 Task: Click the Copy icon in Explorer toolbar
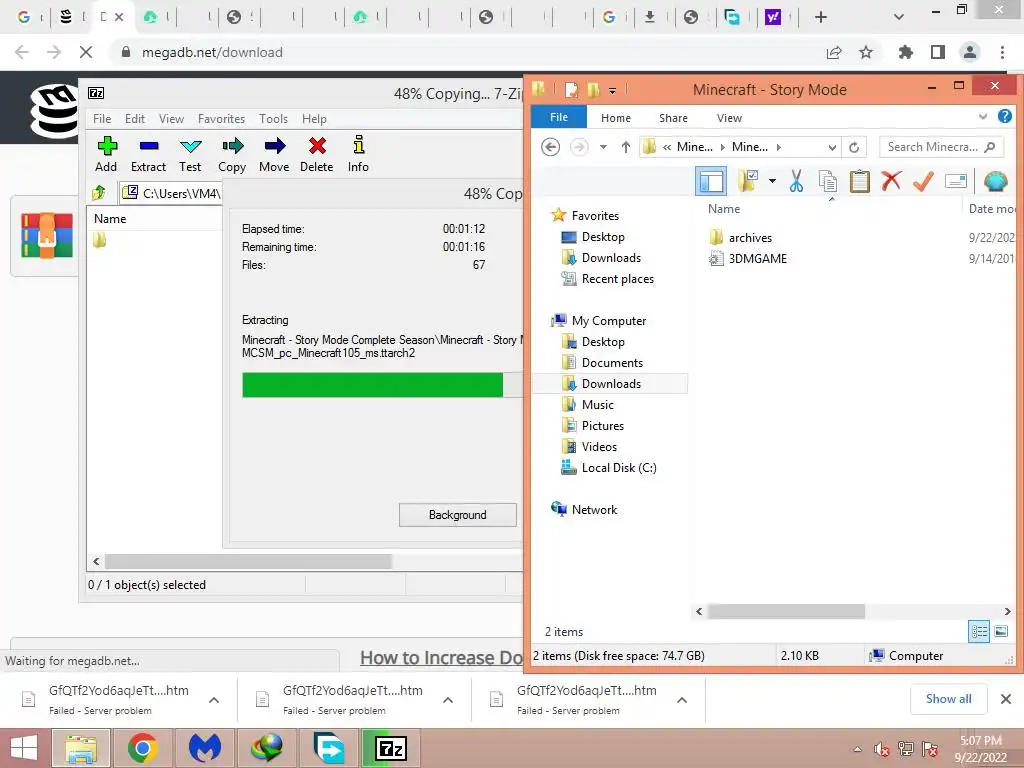tap(827, 181)
